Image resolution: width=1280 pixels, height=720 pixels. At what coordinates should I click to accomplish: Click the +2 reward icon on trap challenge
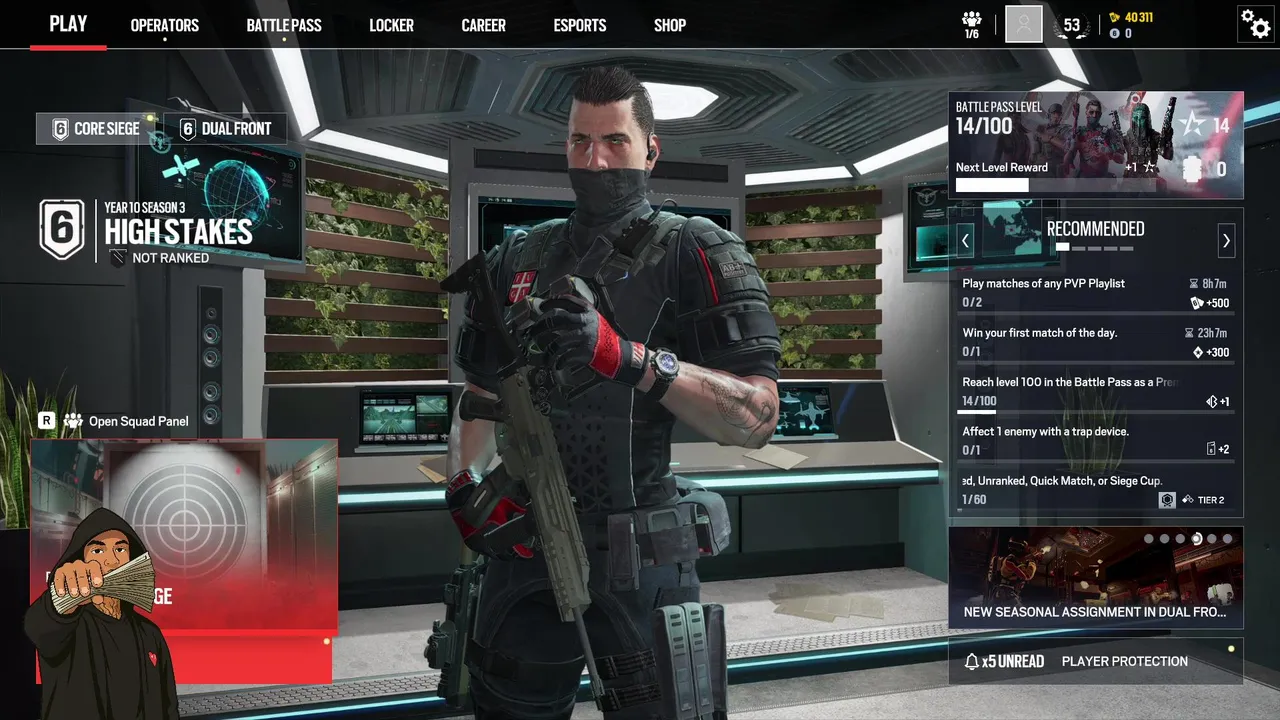coord(1211,449)
